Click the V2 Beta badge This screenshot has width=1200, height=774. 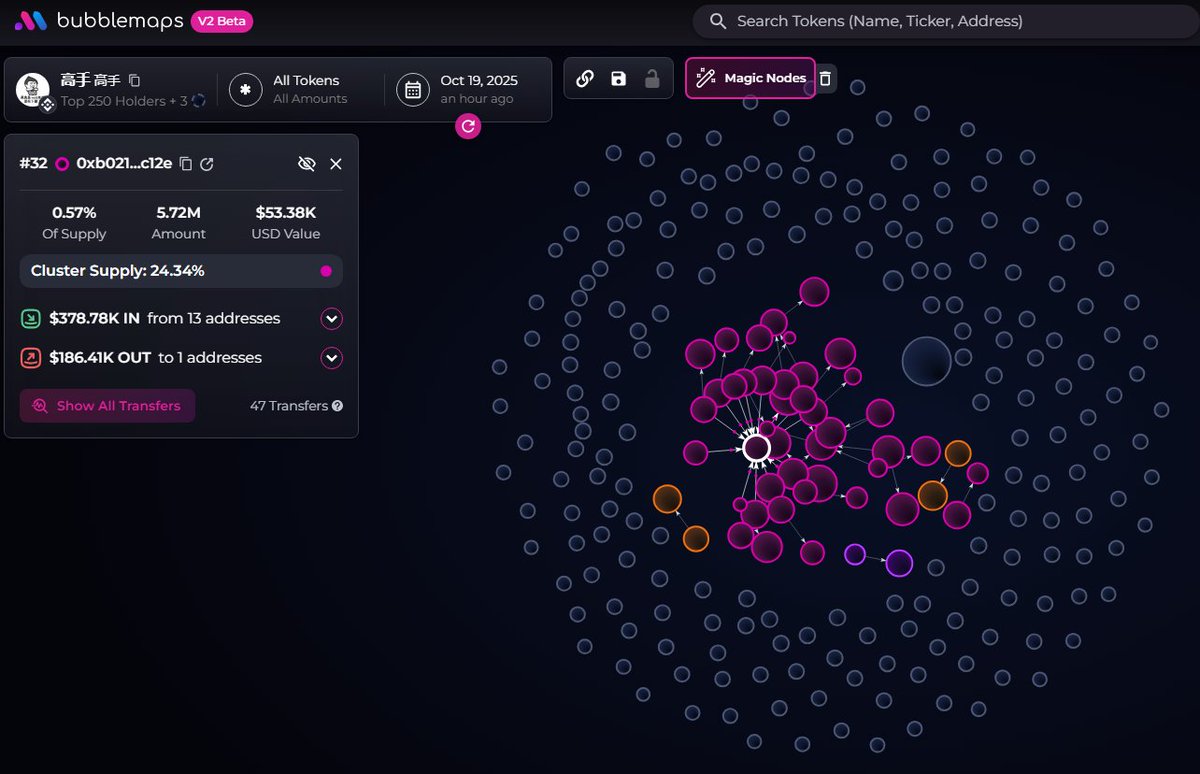tap(222, 21)
